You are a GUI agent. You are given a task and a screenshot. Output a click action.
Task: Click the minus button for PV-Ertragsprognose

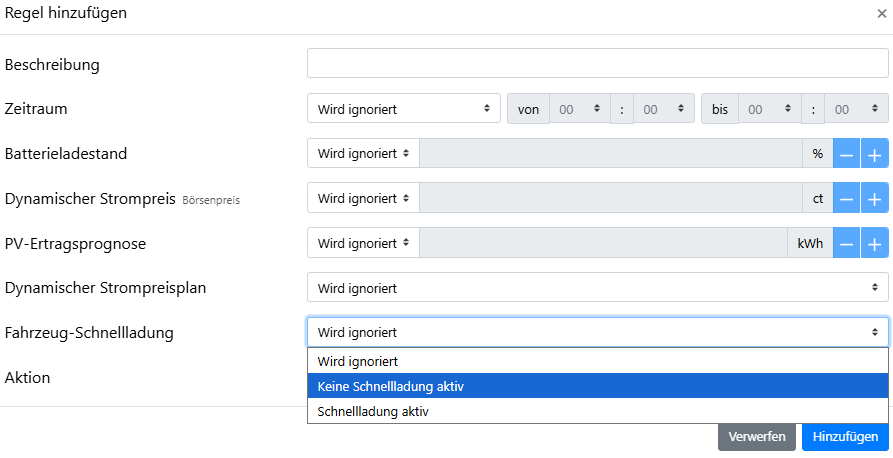tap(846, 243)
